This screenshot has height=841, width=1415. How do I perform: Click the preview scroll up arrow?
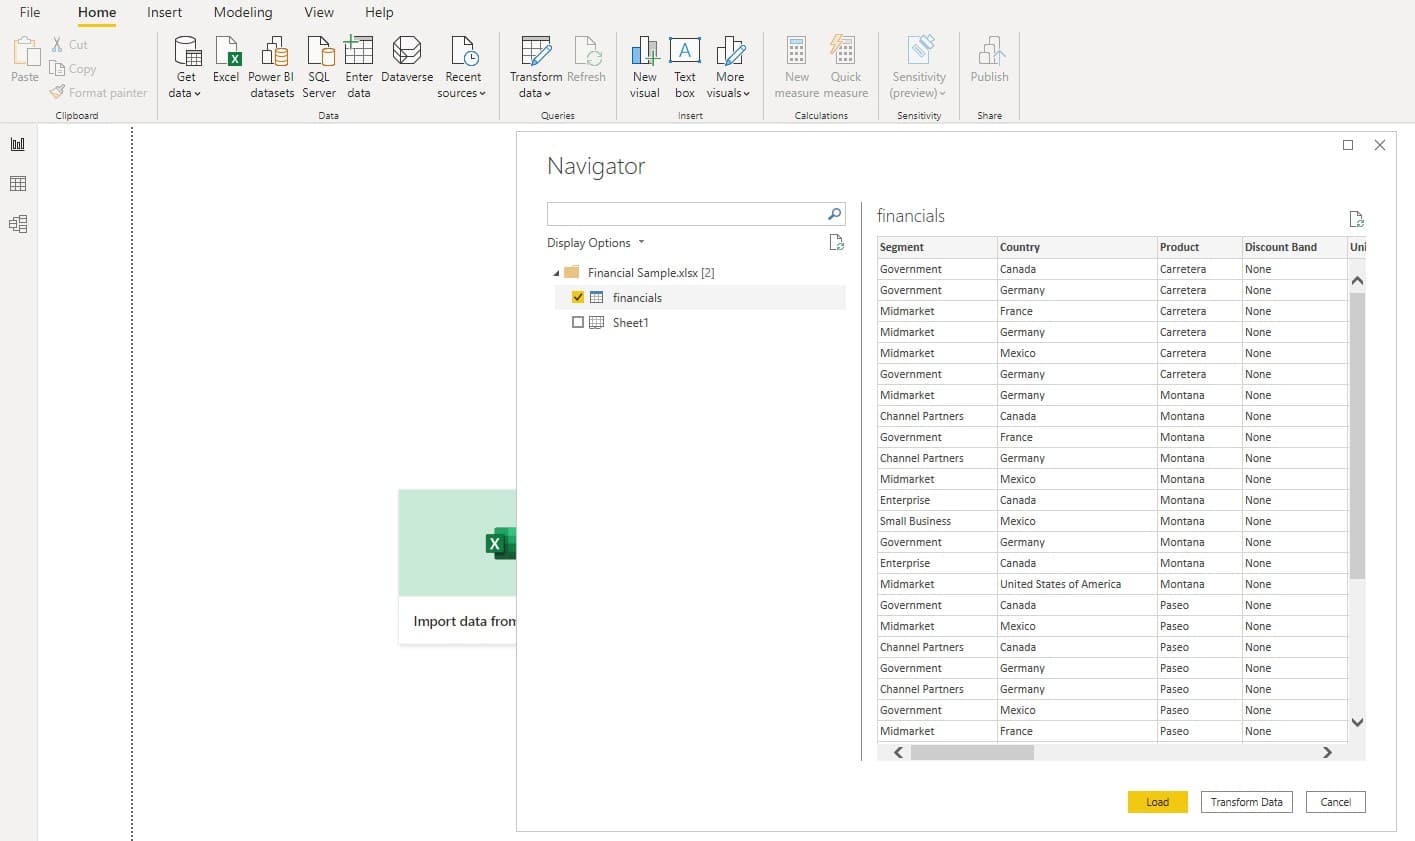1357,281
